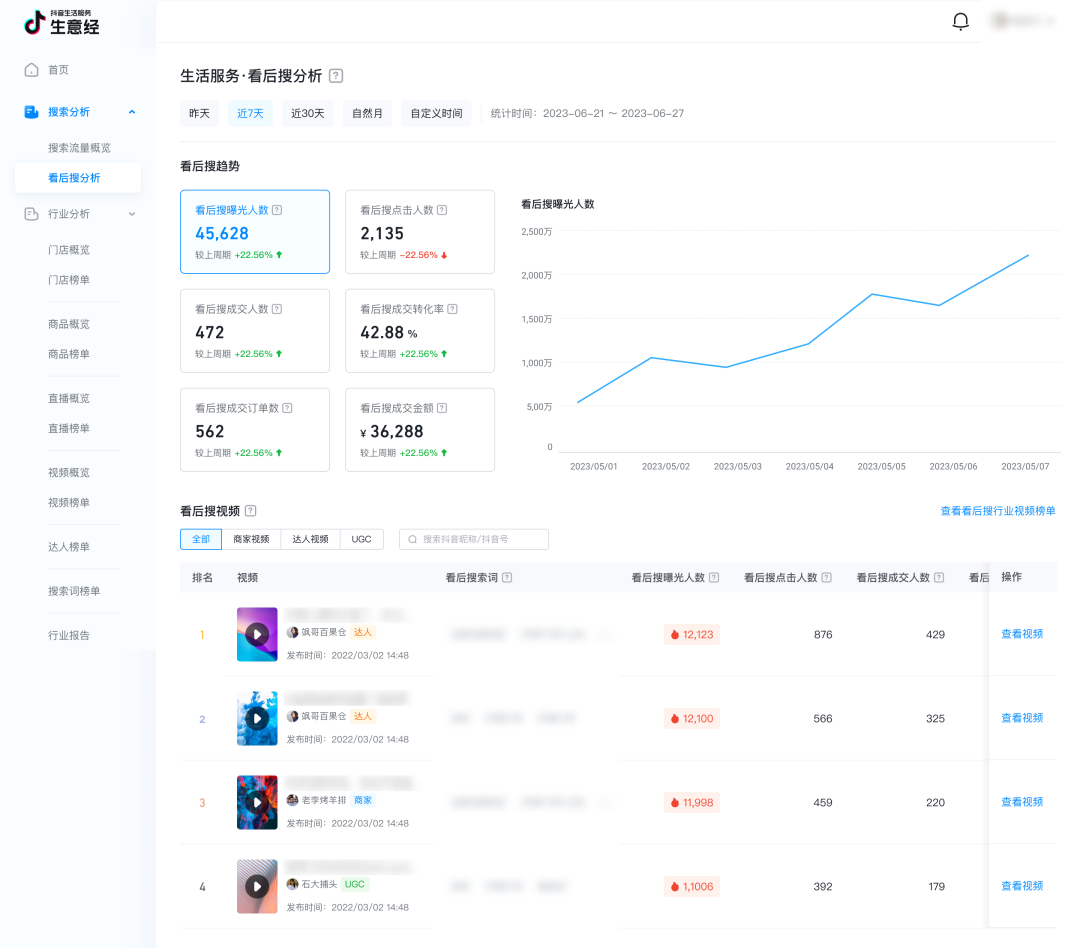Click help icon next to 生活服务·看后搜分析 title
Viewport: 1080px width, 948px height.
(336, 76)
